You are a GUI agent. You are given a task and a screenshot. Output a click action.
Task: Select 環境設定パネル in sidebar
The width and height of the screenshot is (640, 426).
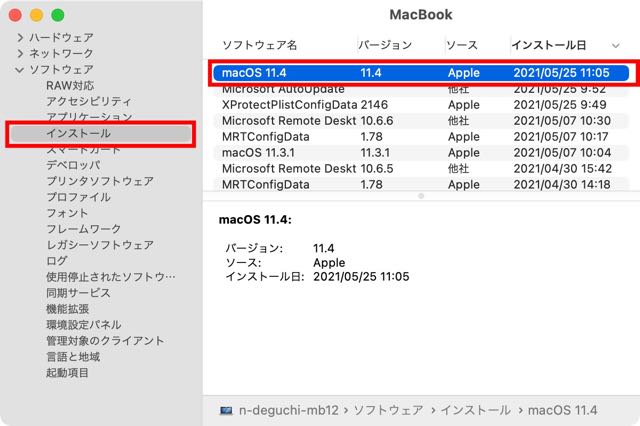84,325
